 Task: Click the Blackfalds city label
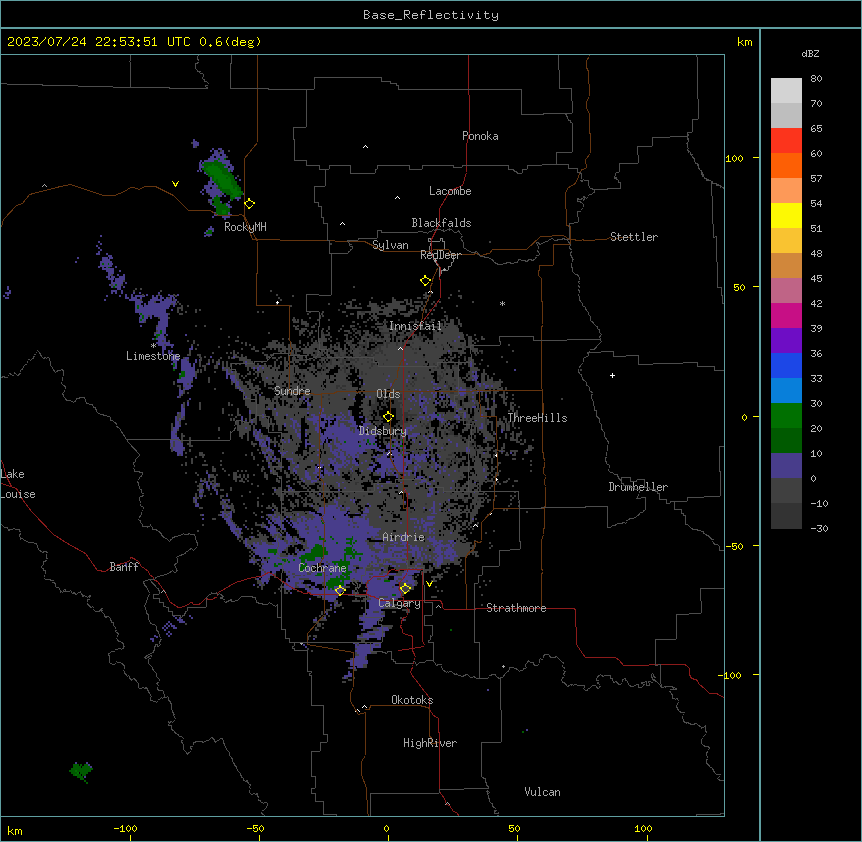coord(441,223)
